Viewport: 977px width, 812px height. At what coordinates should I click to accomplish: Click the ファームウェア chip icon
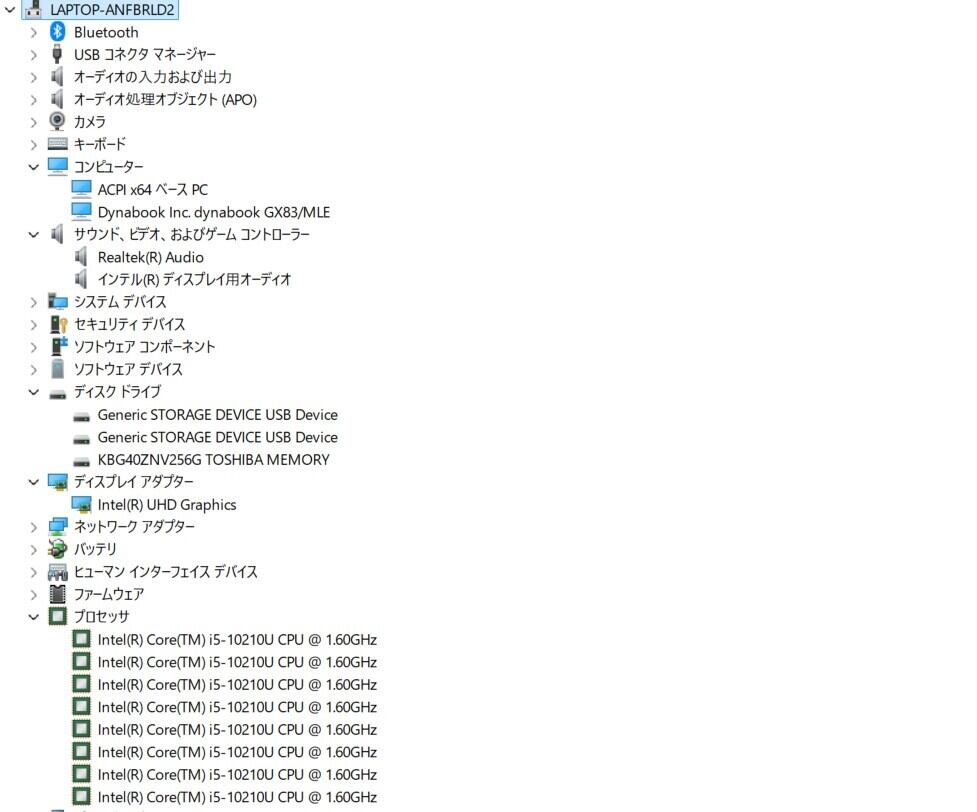[x=57, y=594]
